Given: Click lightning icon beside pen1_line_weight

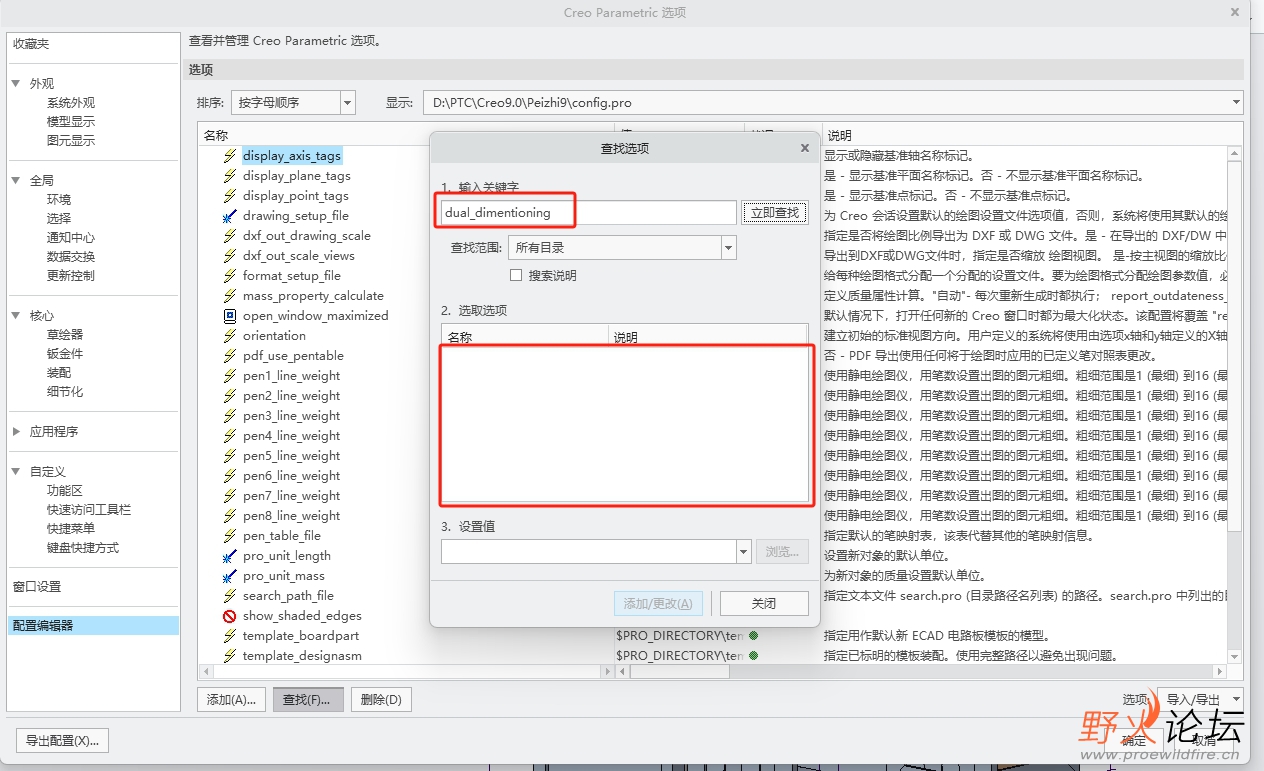Looking at the screenshot, I should 230,376.
